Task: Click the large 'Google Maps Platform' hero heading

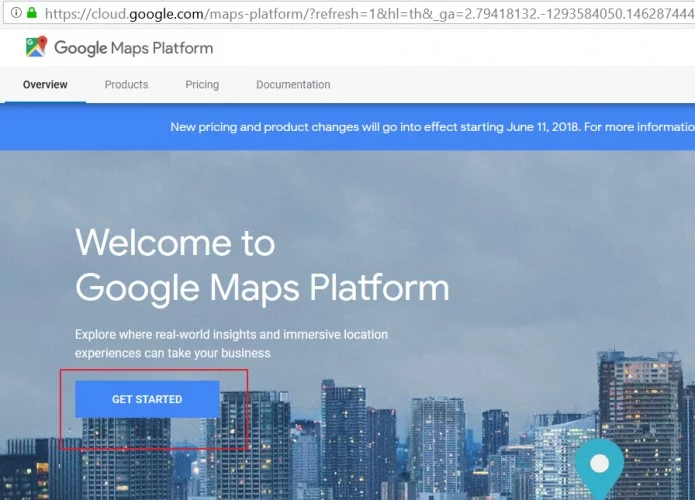Action: [x=262, y=289]
